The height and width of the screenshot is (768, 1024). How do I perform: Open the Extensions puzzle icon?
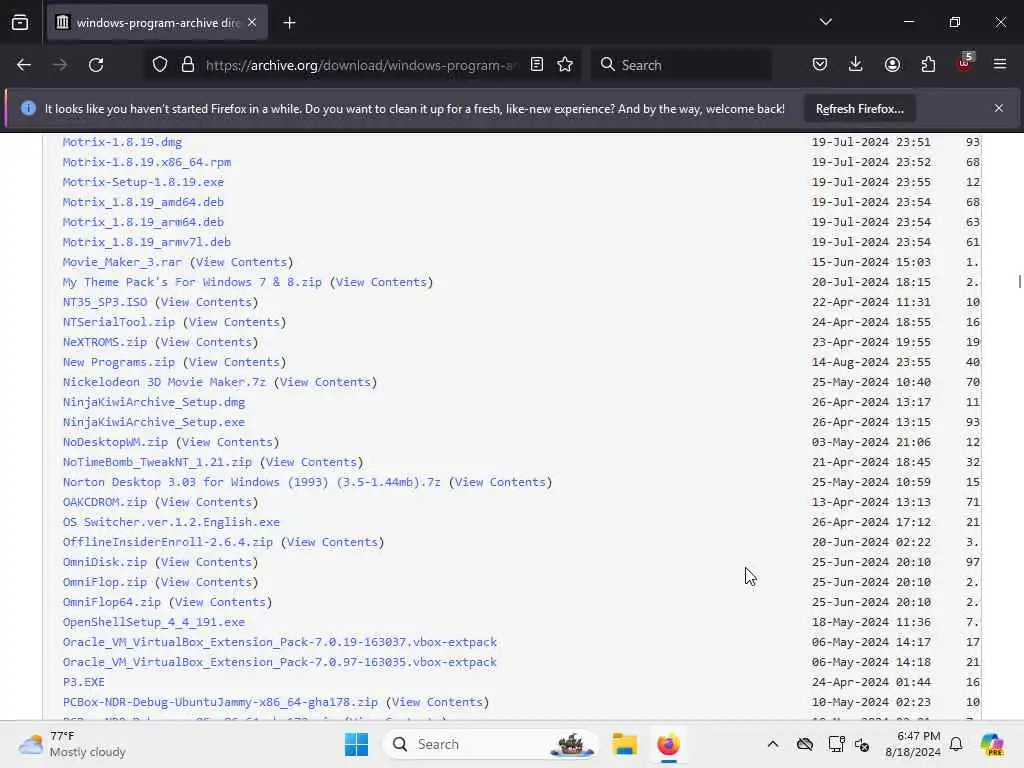tap(928, 65)
